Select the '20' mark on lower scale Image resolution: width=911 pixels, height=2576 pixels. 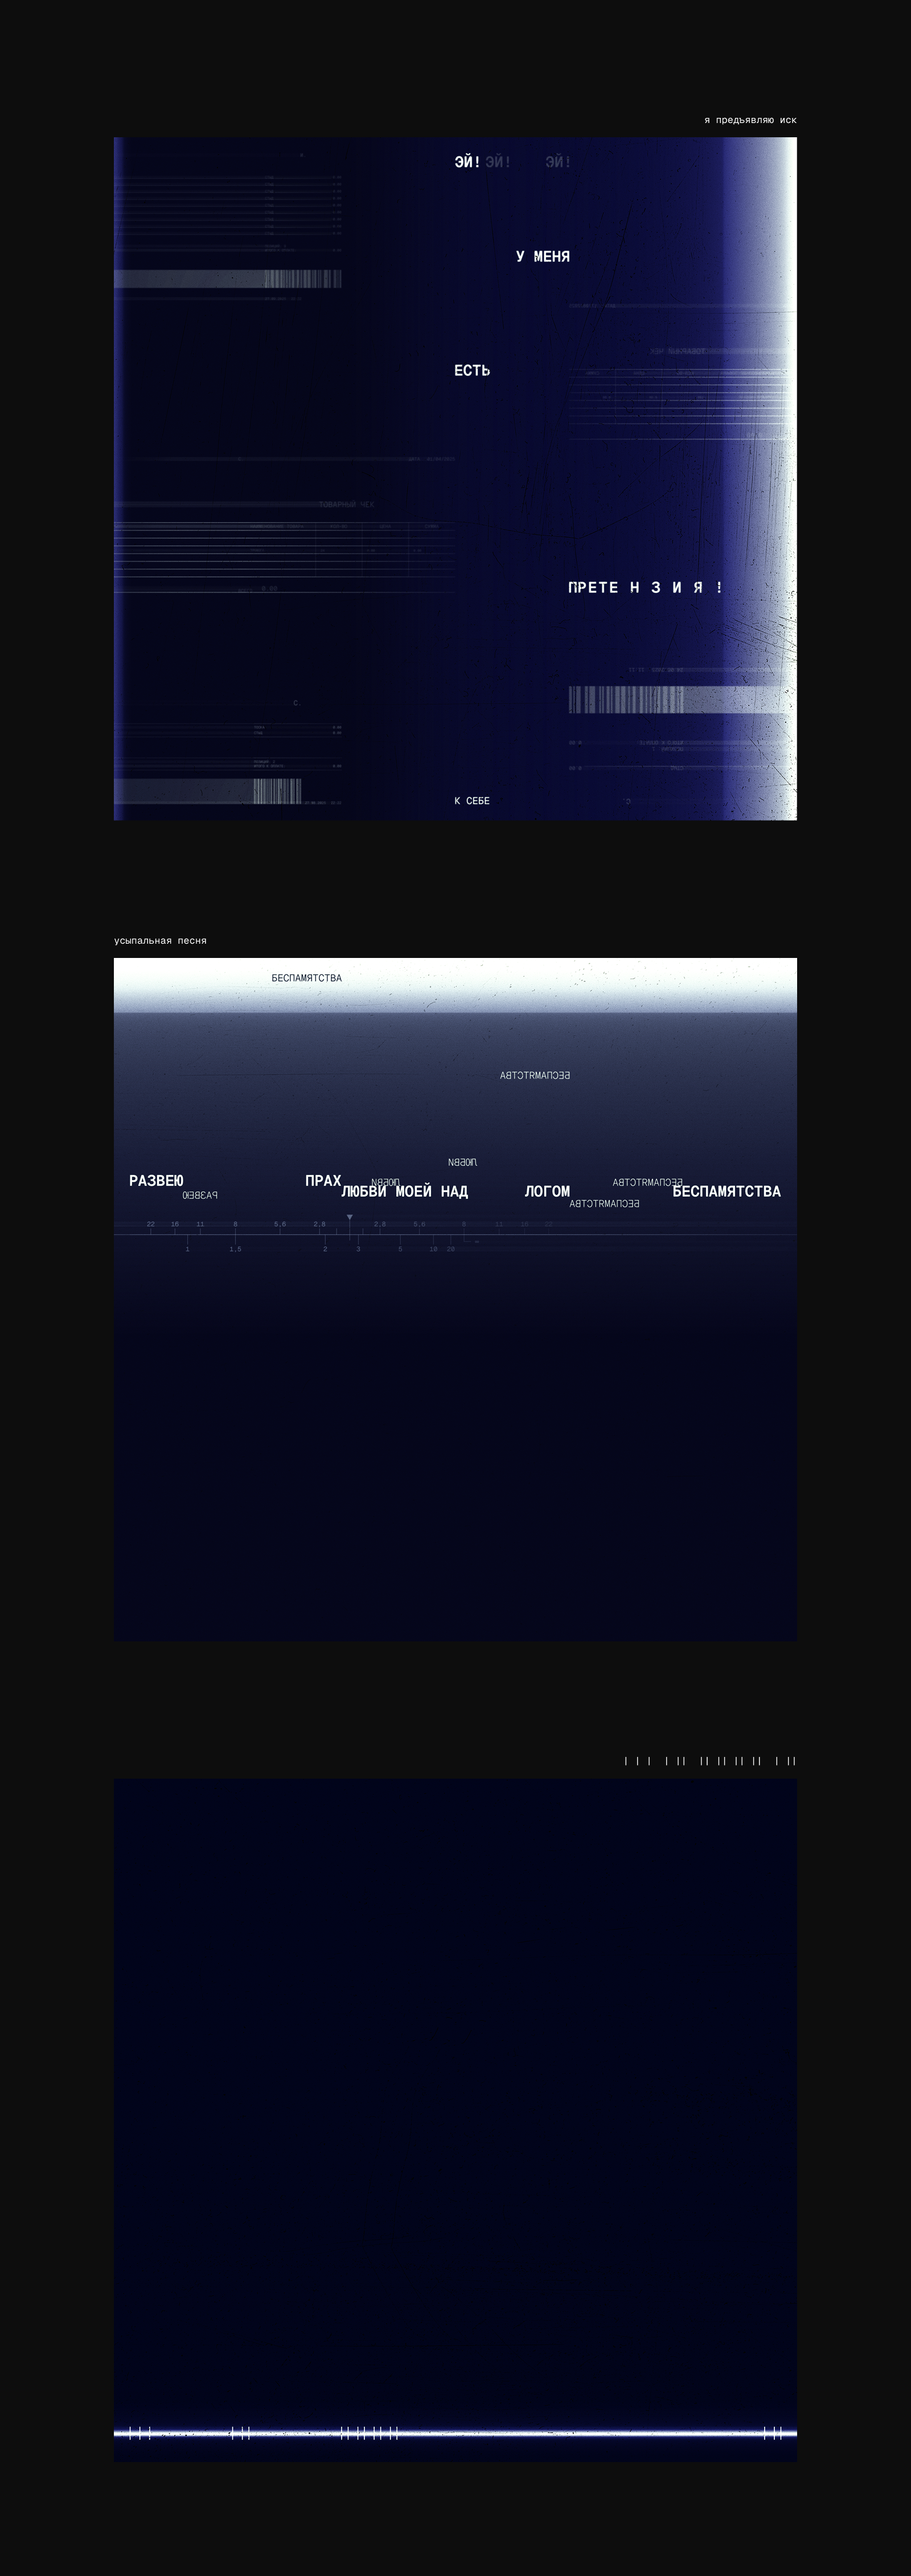[450, 1249]
